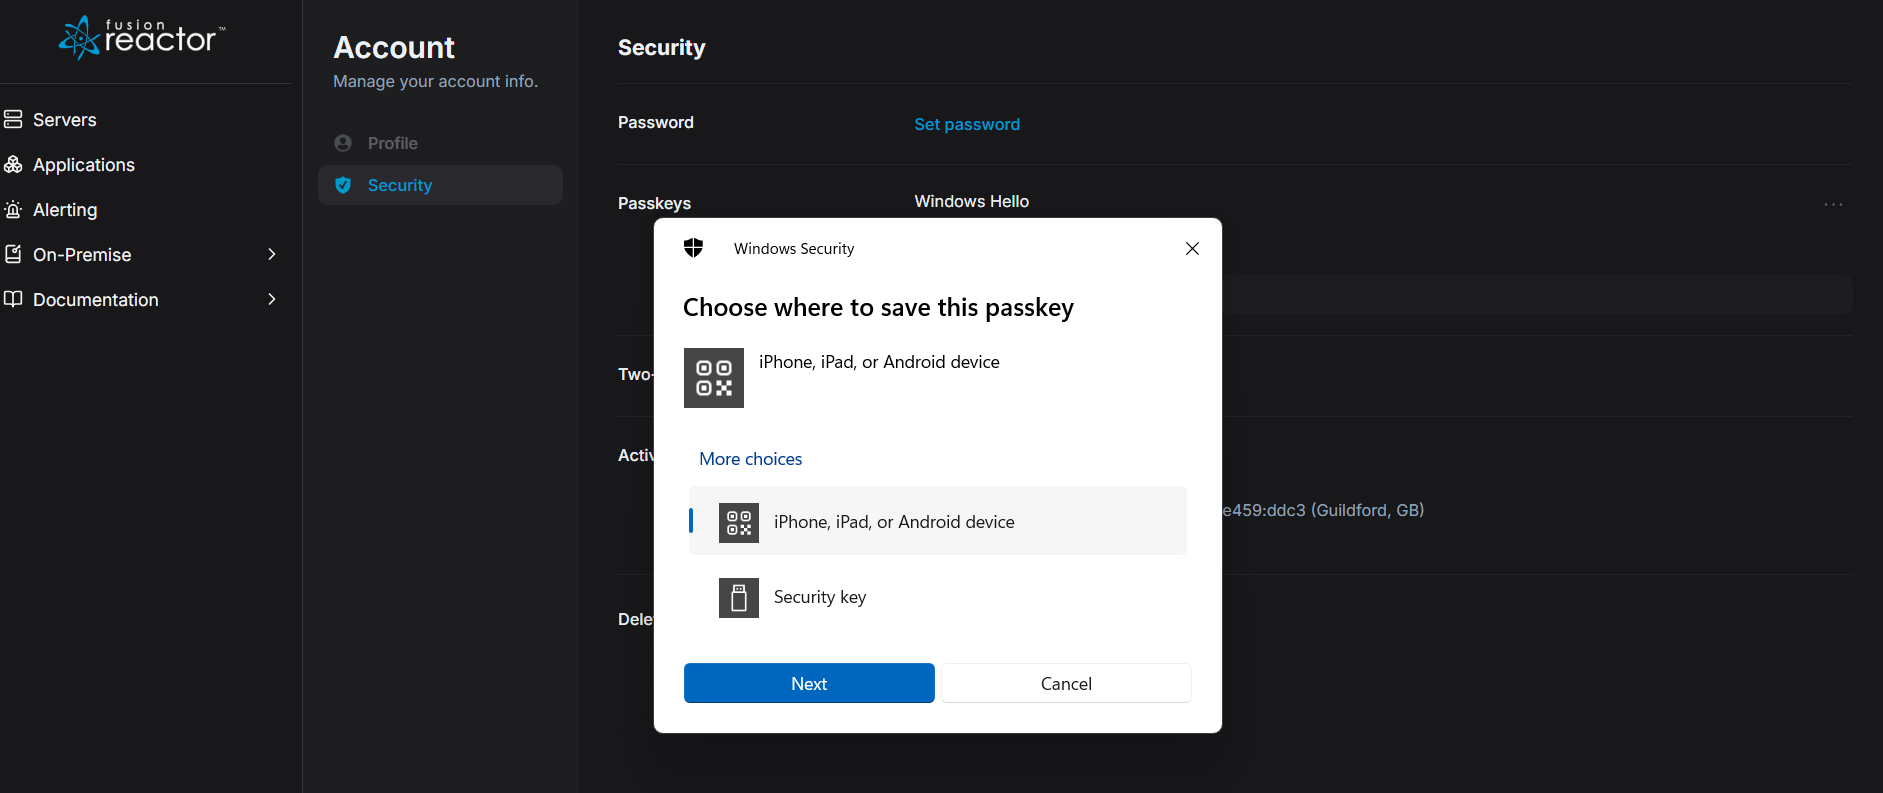
Task: Click the Security shield icon in Account menu
Action: click(x=343, y=185)
